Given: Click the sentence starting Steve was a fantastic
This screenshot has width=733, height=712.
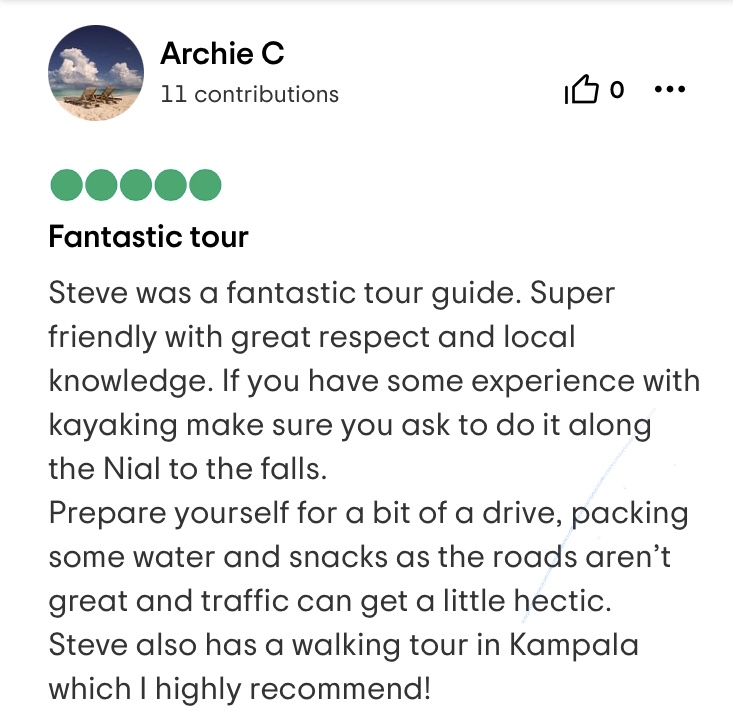Looking at the screenshot, I should 285,294.
